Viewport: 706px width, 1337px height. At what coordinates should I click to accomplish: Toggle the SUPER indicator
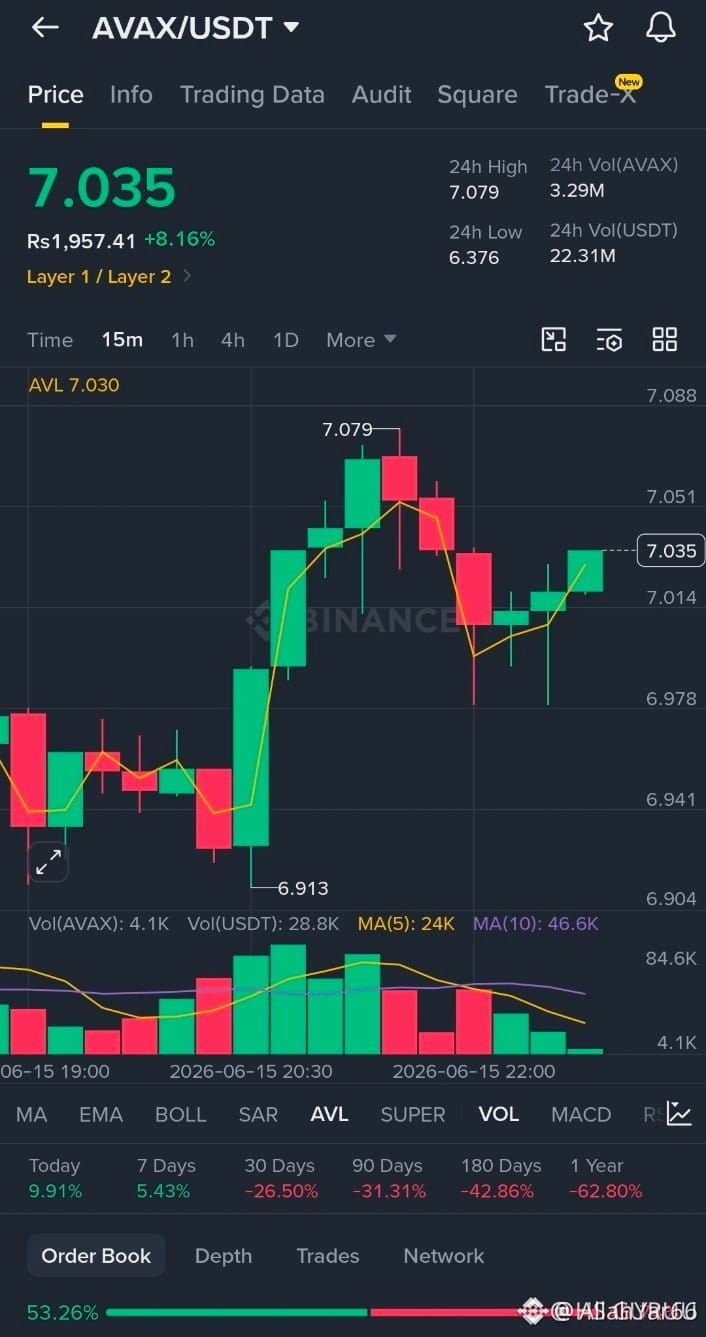(413, 1114)
